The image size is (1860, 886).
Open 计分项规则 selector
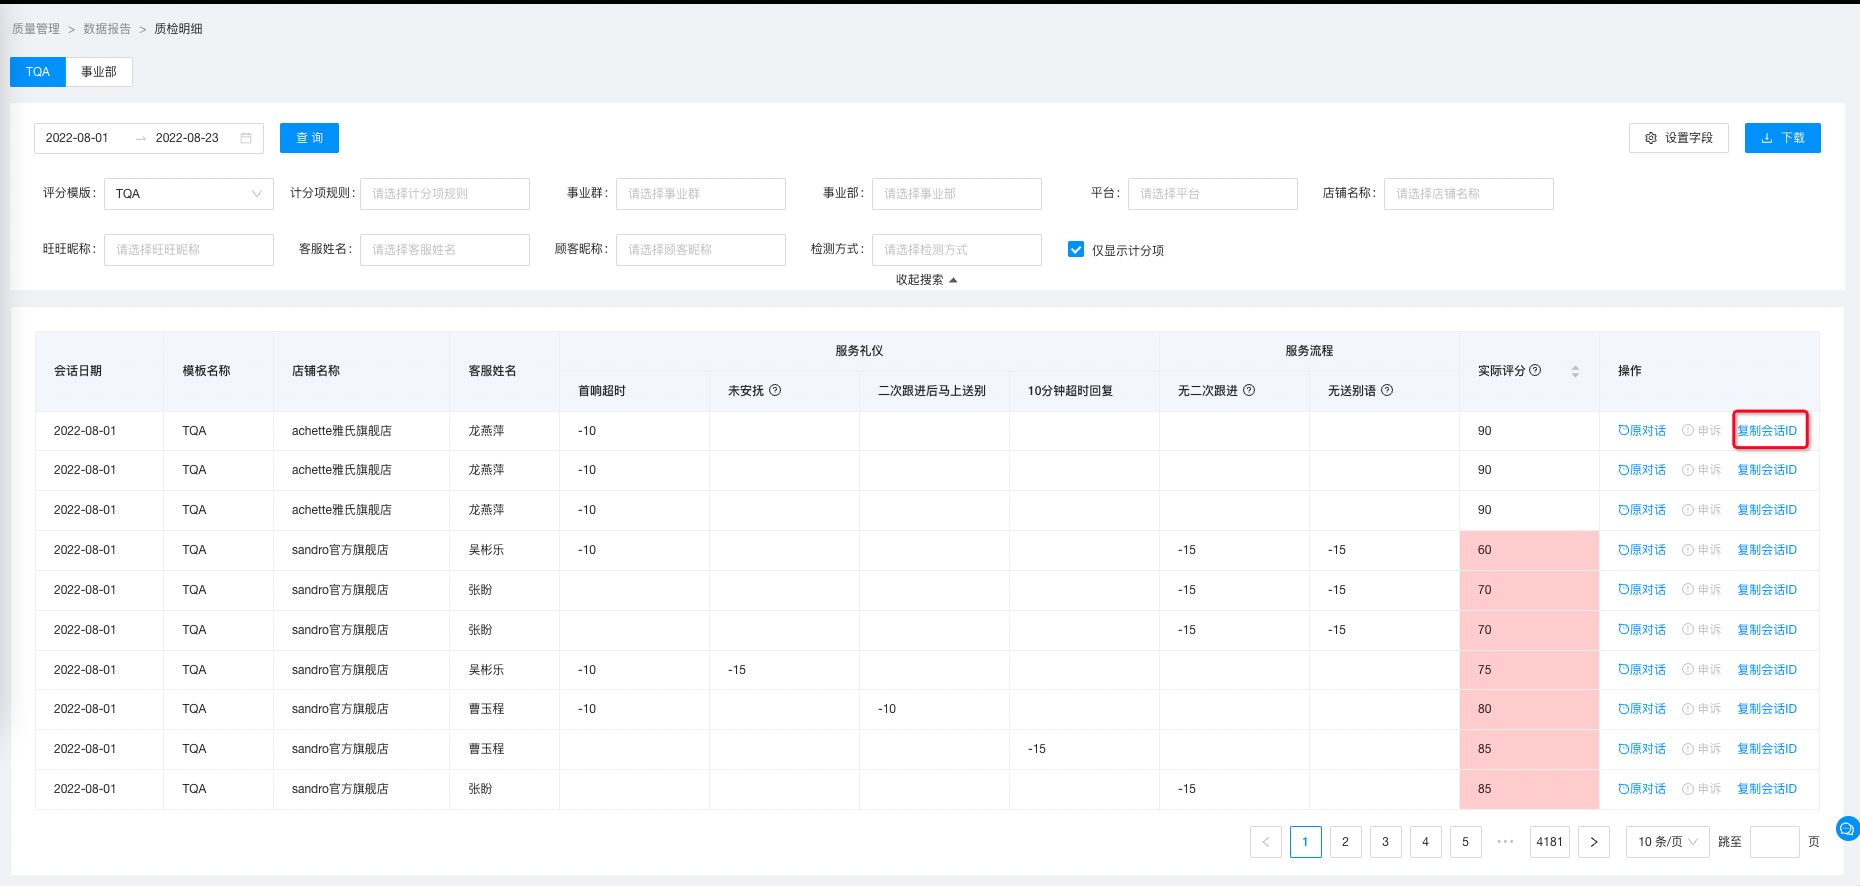[445, 194]
